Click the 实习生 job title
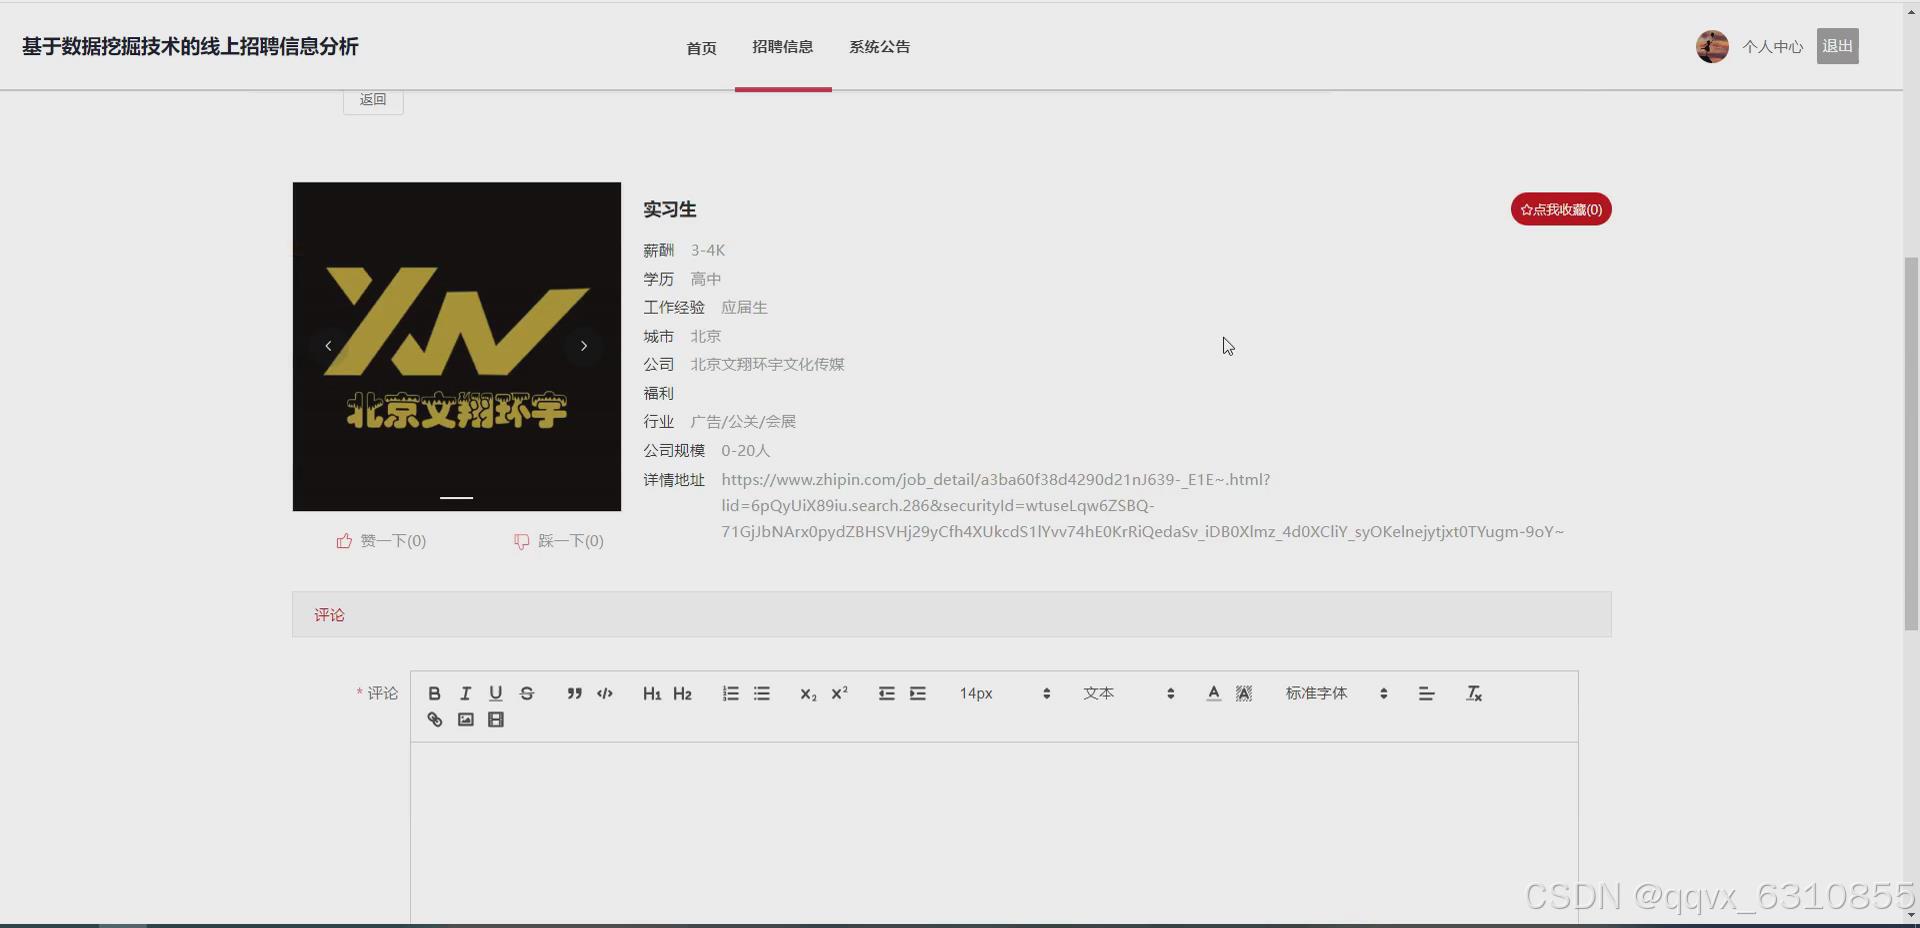 click(x=670, y=209)
